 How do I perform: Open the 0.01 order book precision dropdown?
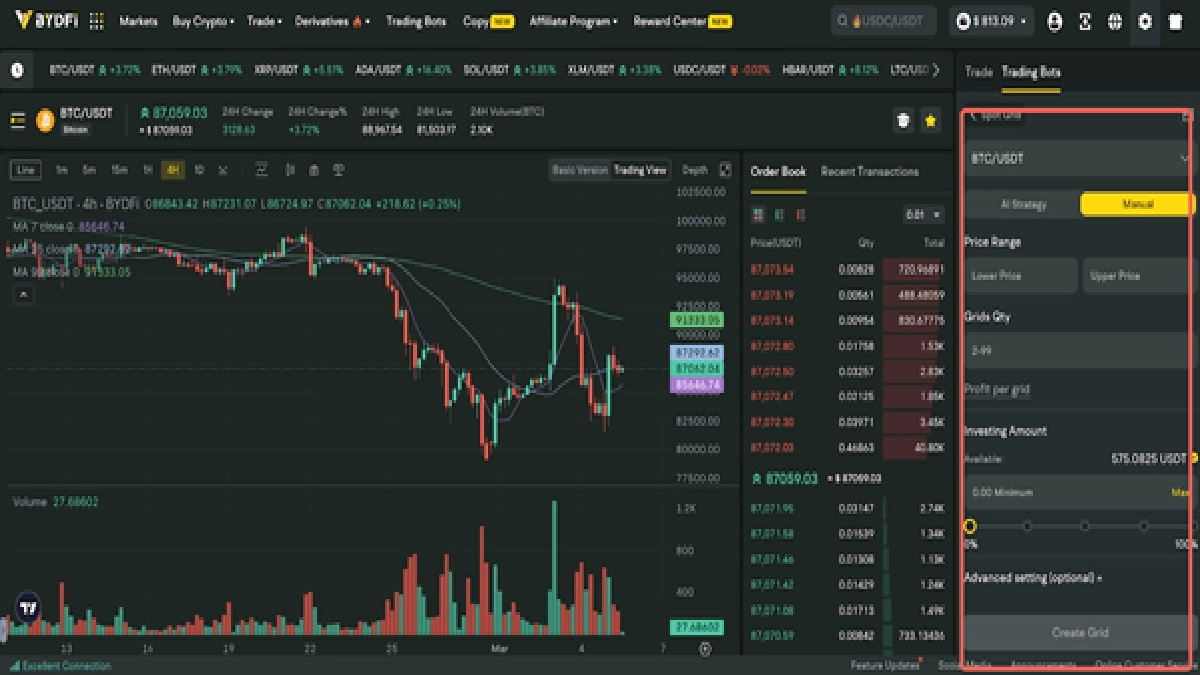pyautogui.click(x=922, y=214)
